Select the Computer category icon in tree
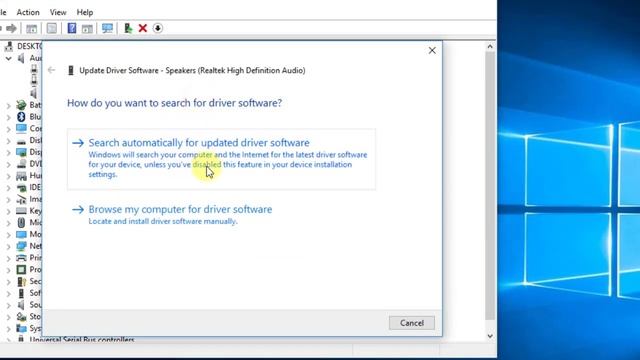Image resolution: width=640 pixels, height=360 pixels. pos(21,129)
